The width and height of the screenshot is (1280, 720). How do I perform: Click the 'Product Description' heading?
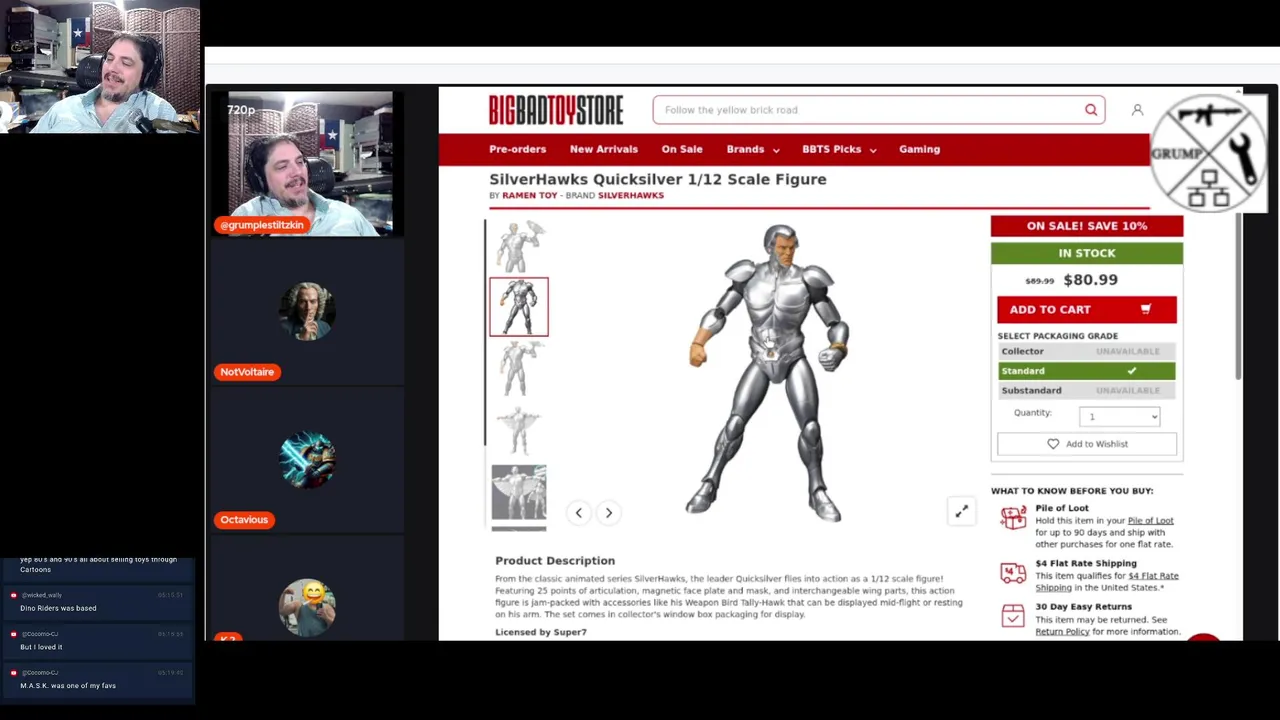(x=555, y=561)
